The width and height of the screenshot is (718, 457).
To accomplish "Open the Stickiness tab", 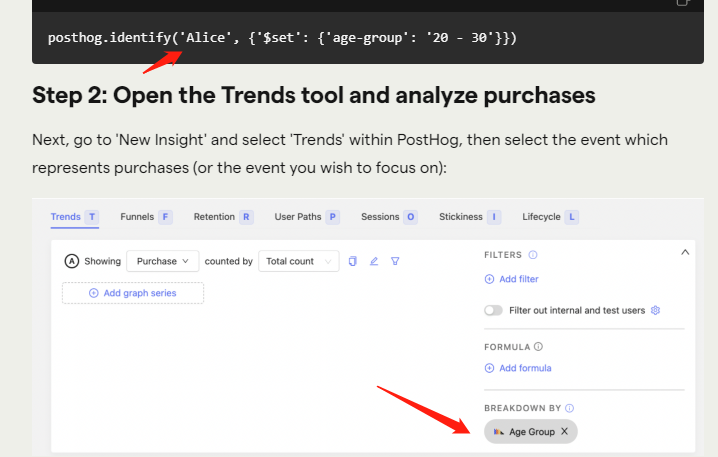I will [x=470, y=217].
